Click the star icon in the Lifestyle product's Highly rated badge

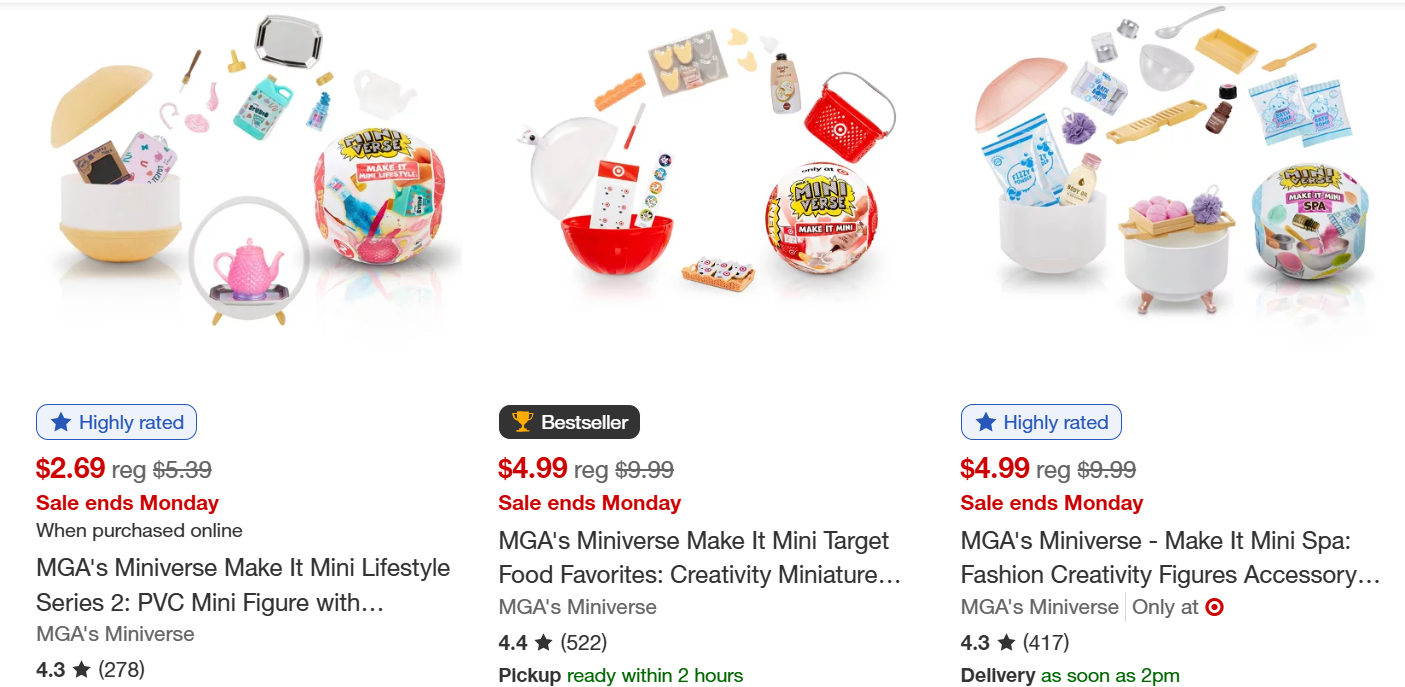click(61, 423)
